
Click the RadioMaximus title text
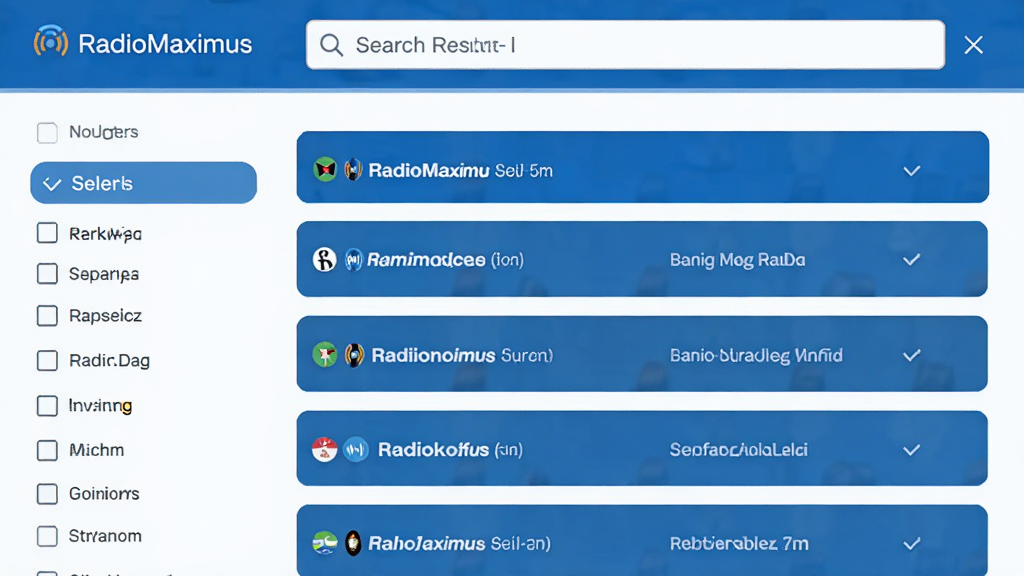(165, 44)
